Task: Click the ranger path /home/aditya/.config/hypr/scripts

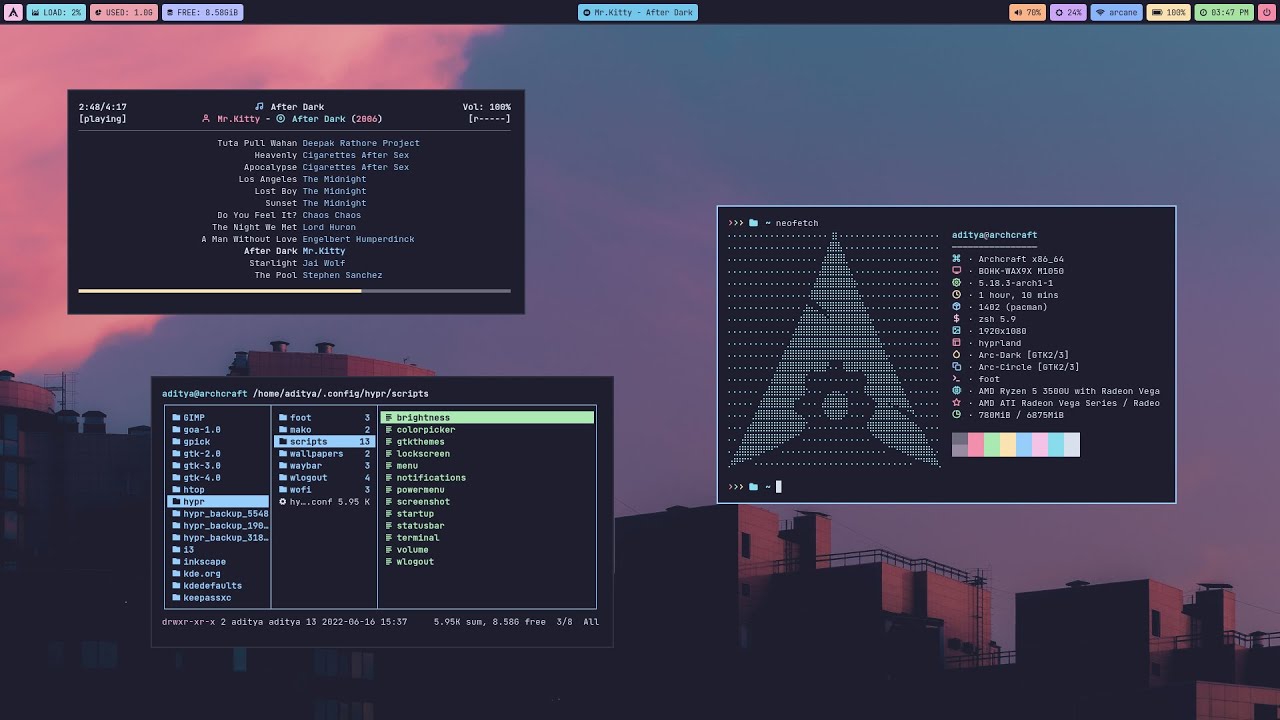Action: tap(341, 394)
